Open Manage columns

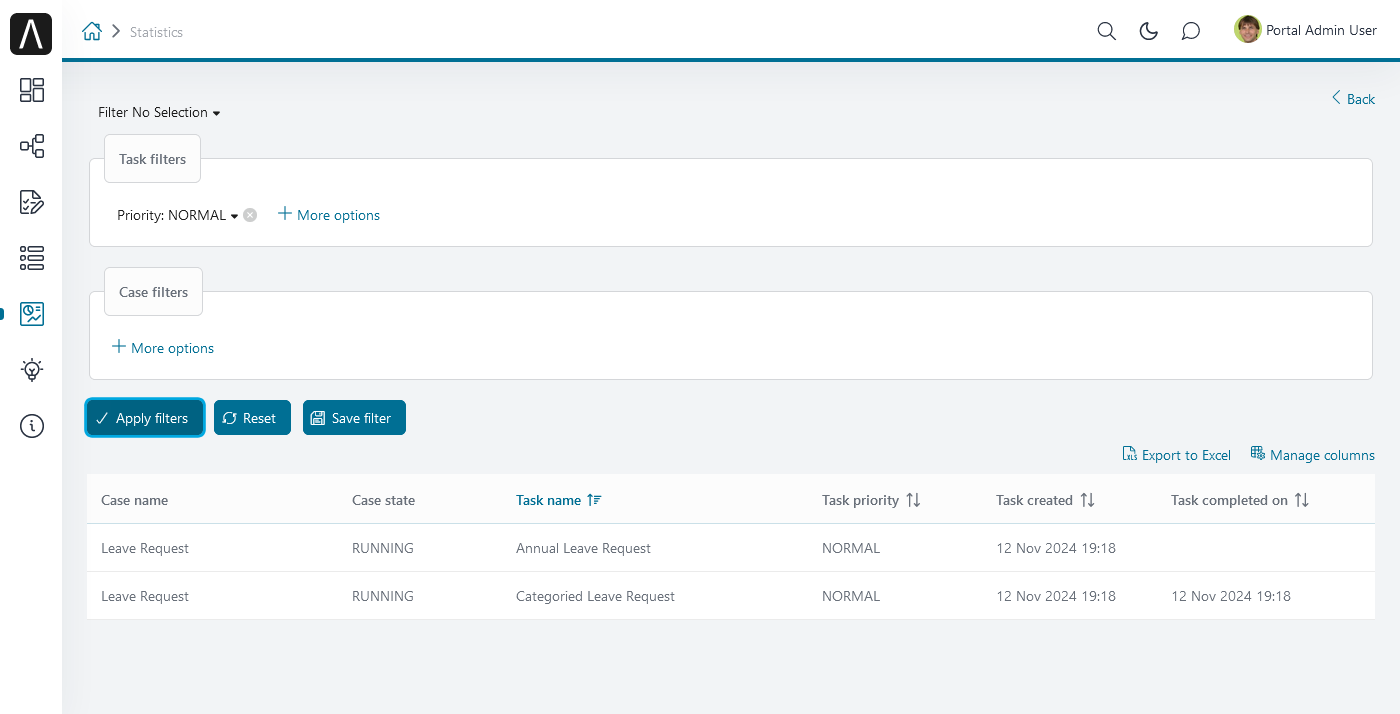[1312, 455]
